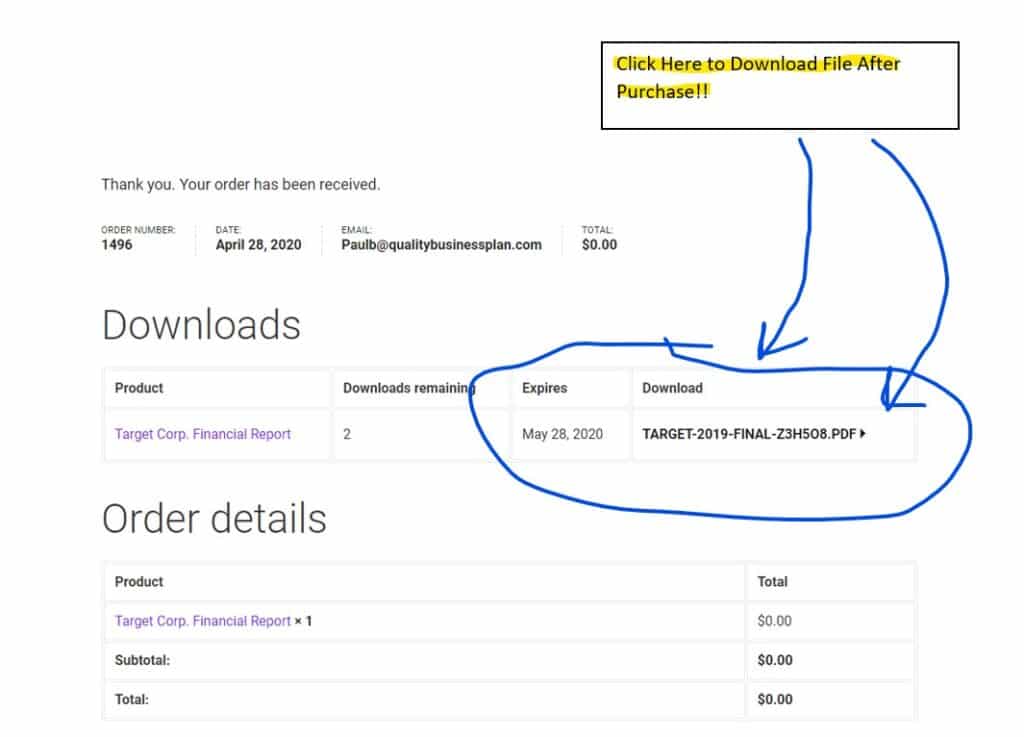This screenshot has width=1024, height=737.
Task: Open Target Corp. Financial Report link in Downloads table
Action: 203,434
